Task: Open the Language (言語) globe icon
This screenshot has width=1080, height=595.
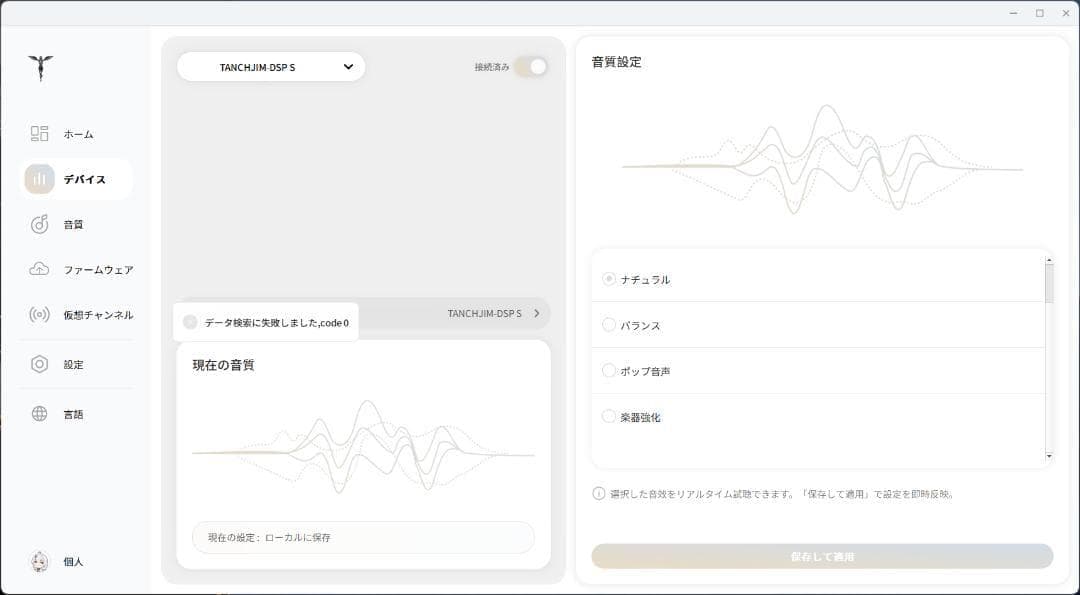Action: pos(40,414)
